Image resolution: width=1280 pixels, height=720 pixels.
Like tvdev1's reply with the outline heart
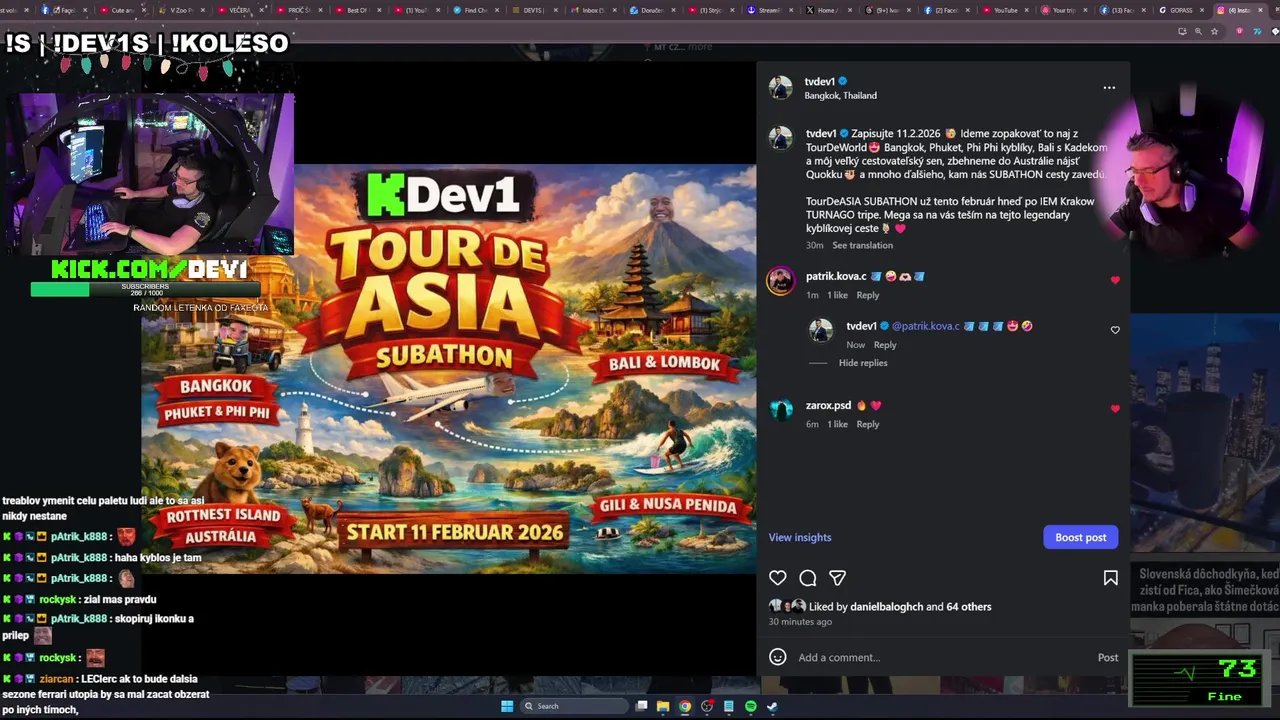1115,330
